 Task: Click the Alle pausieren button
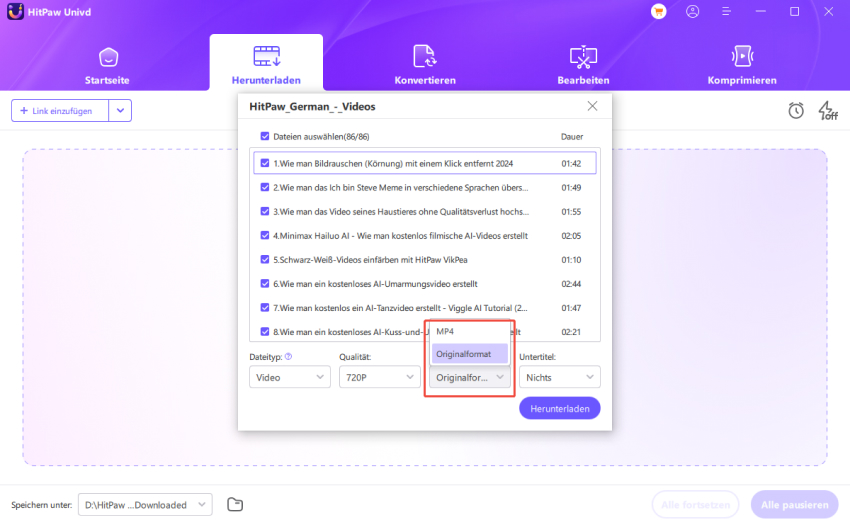pos(794,505)
